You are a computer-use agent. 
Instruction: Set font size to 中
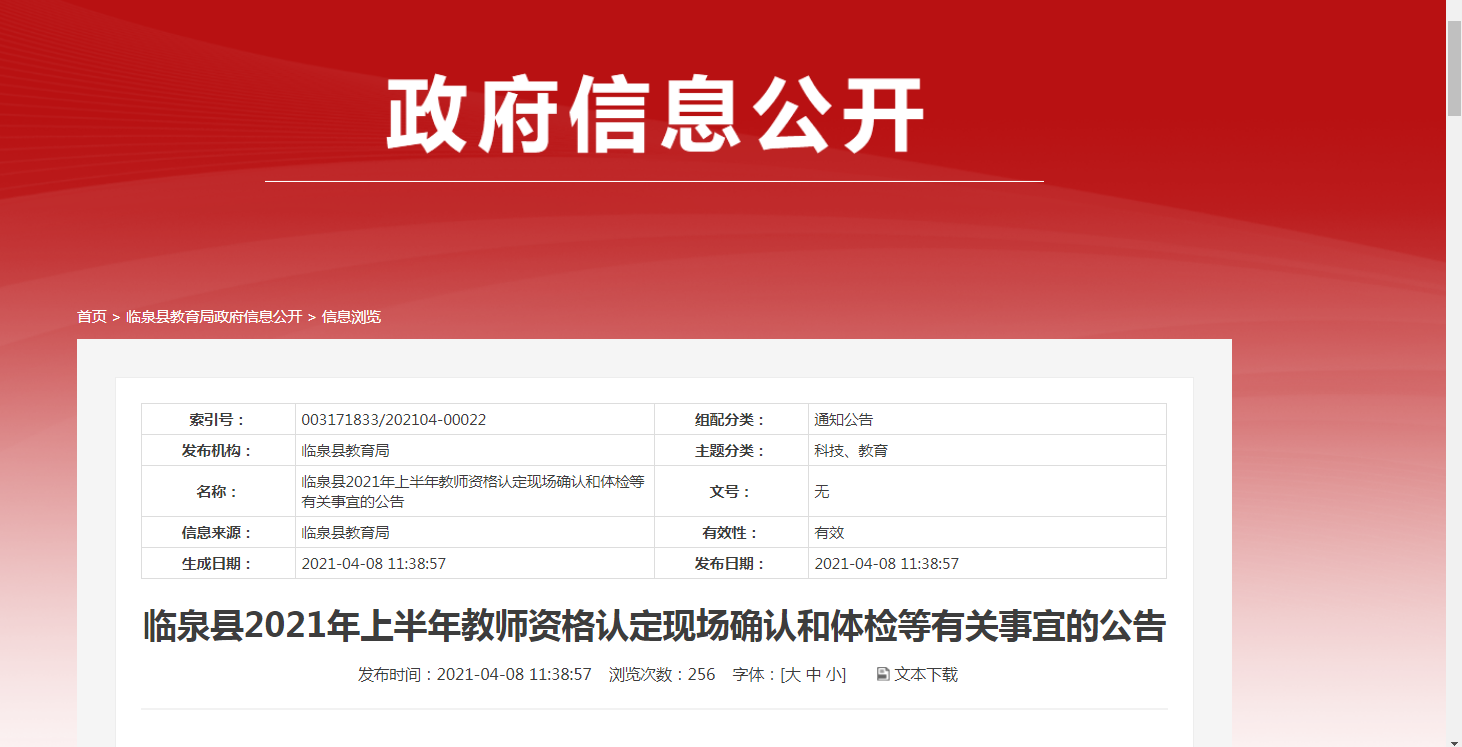(814, 675)
